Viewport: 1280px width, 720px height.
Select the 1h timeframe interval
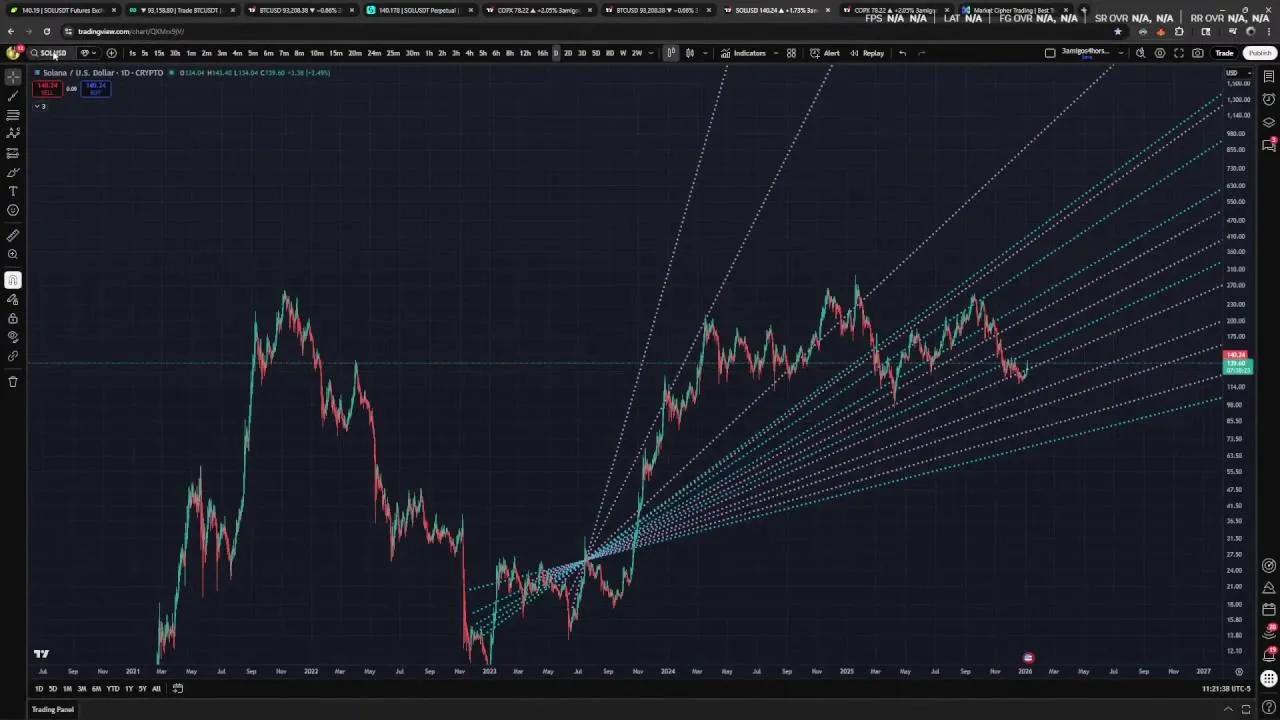[x=429, y=53]
